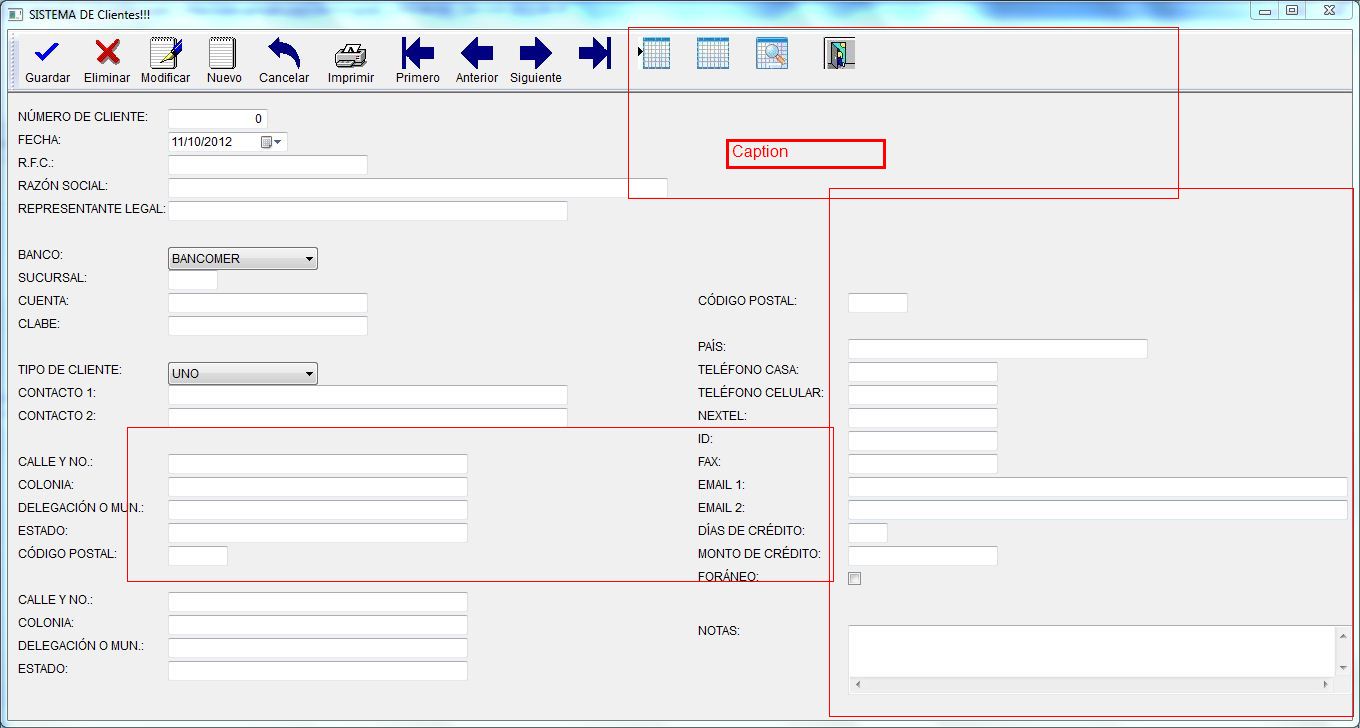Click the Caption label box
Viewport: 1360px width, 728px height.
tap(804, 153)
